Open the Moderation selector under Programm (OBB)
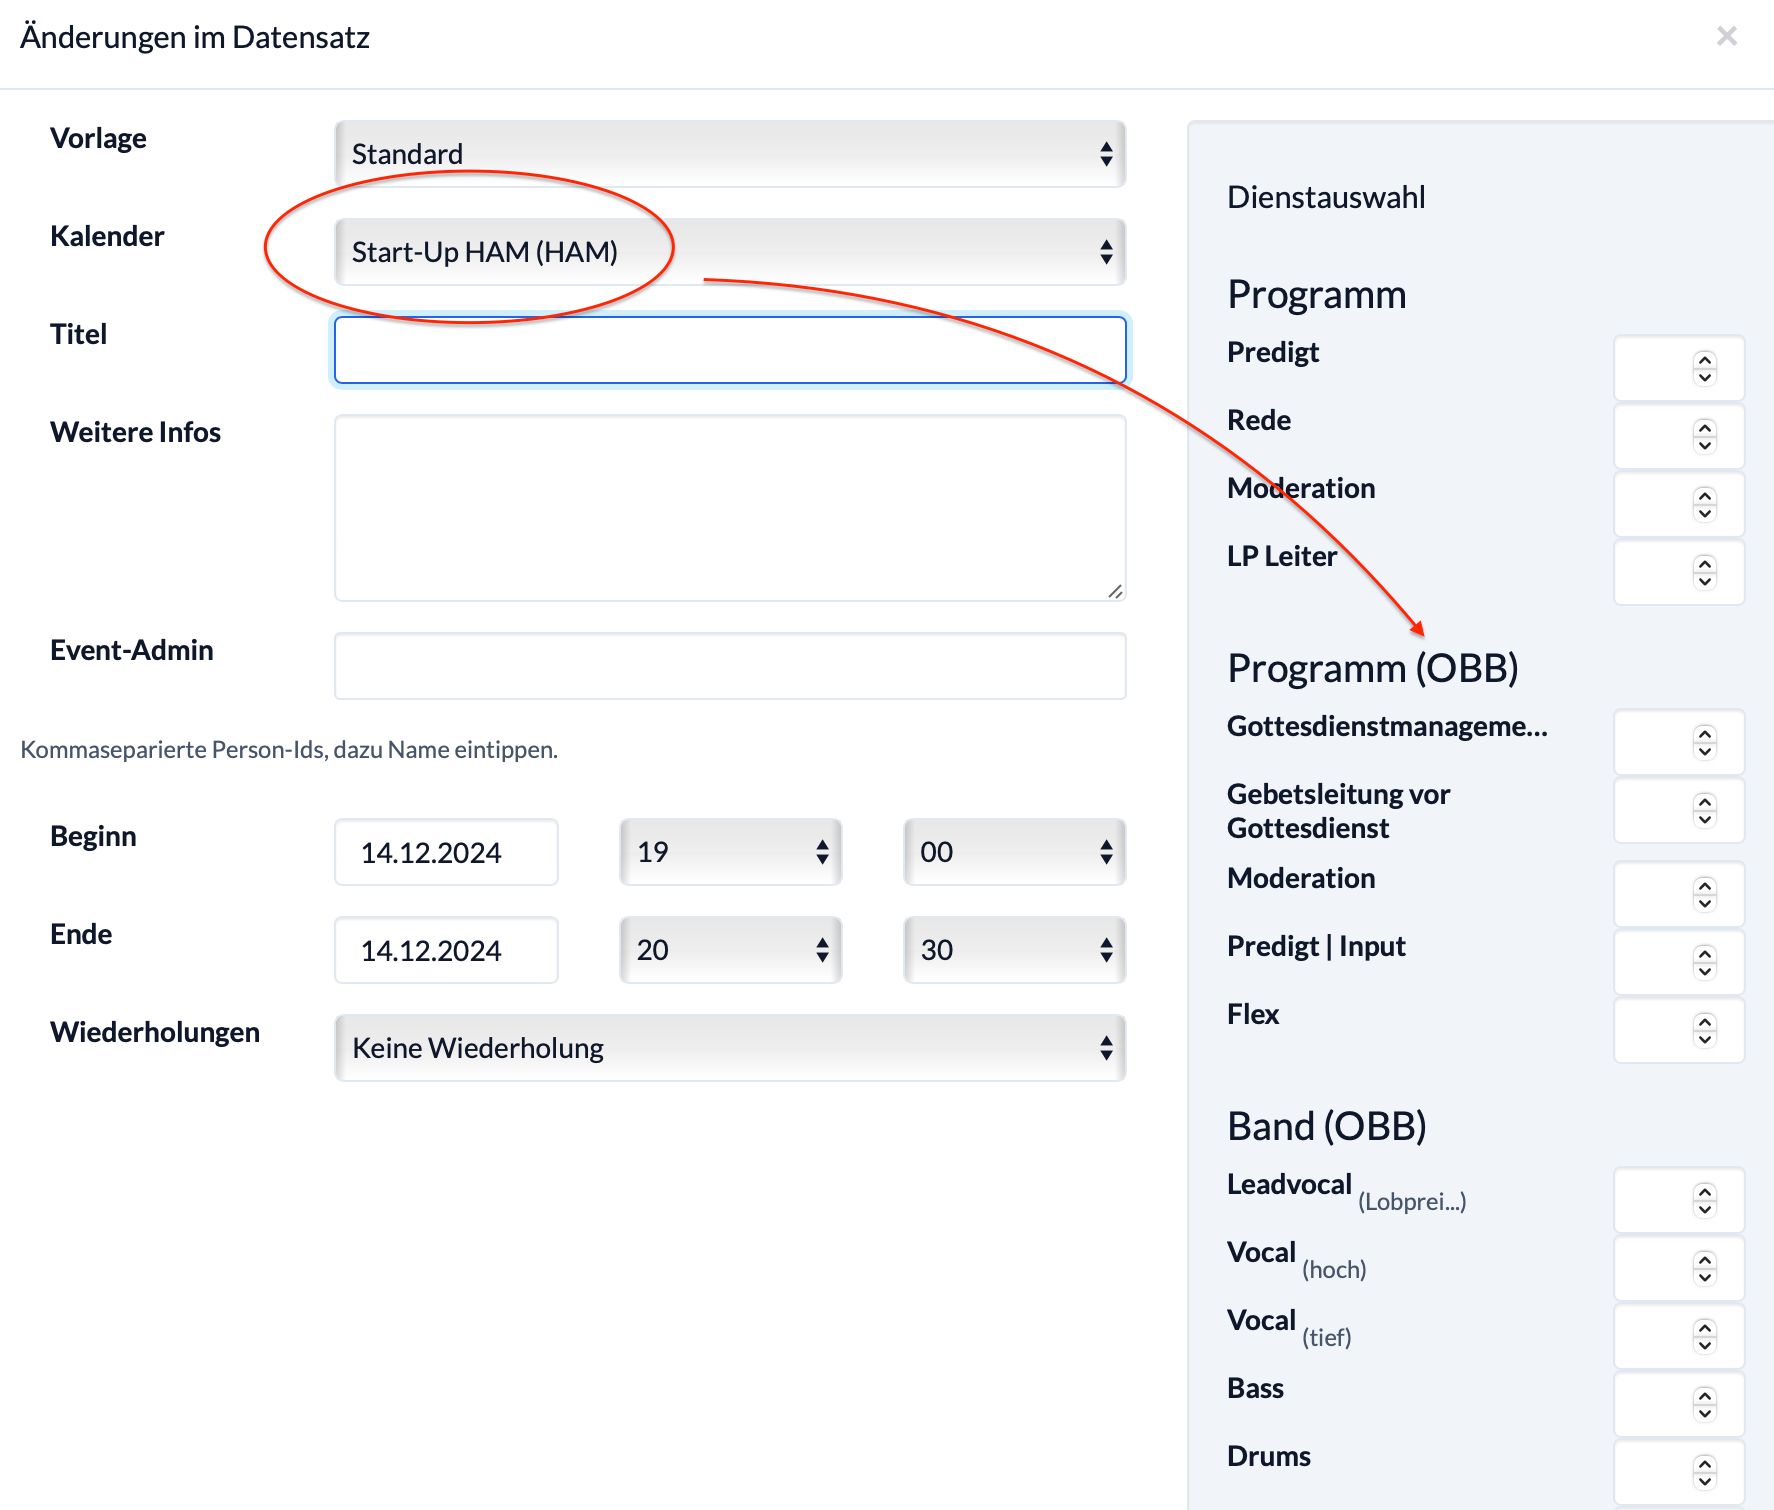Viewport: 1774px width, 1510px height. [x=1679, y=894]
